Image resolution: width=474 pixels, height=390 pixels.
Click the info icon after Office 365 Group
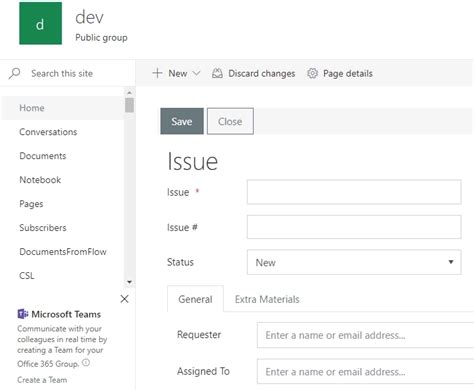pos(86,363)
